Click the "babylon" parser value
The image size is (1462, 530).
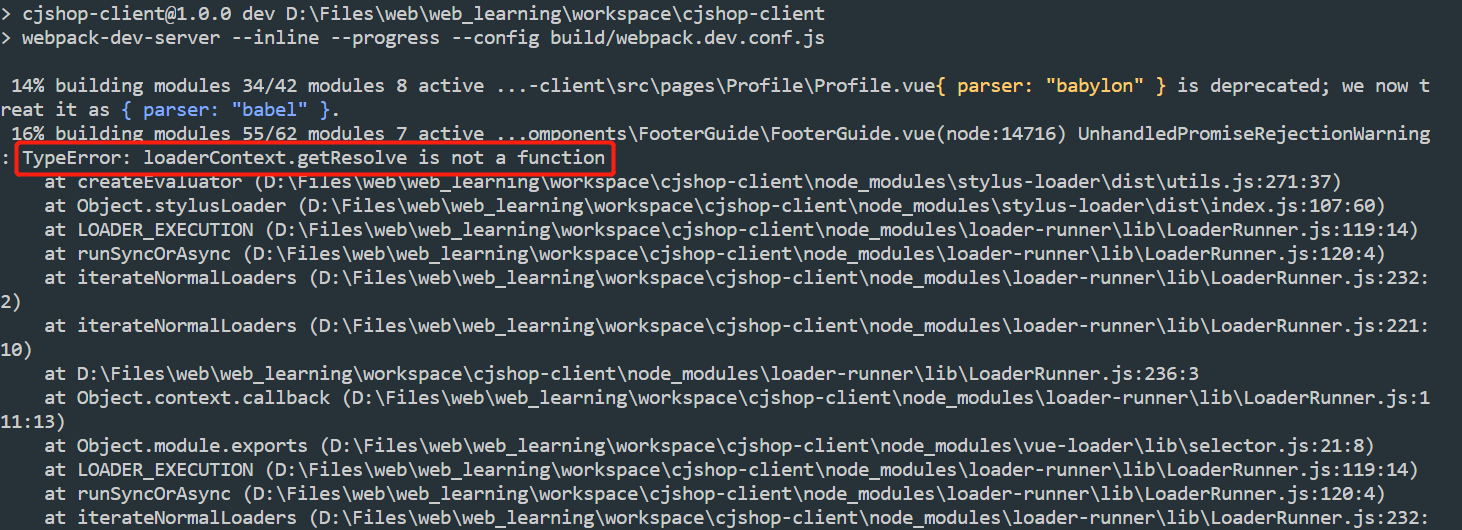pos(1096,86)
